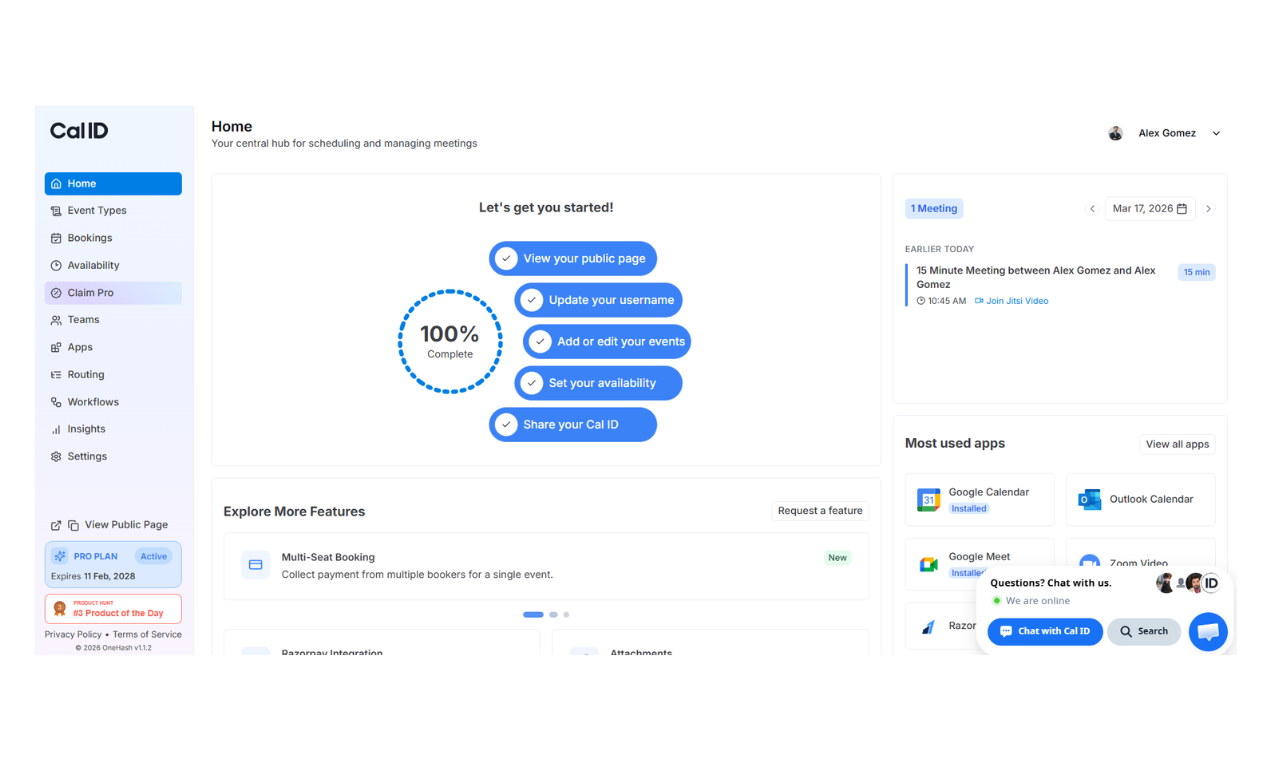Open Event Types in sidebar
This screenshot has height=760, width=1270.
click(97, 211)
